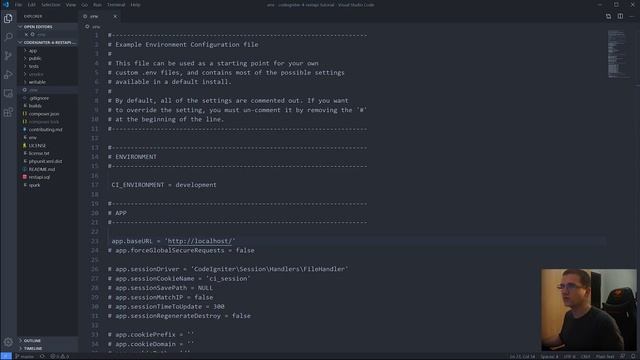
Task: Click the webcam overlay thumbnail
Action: (x=588, y=309)
